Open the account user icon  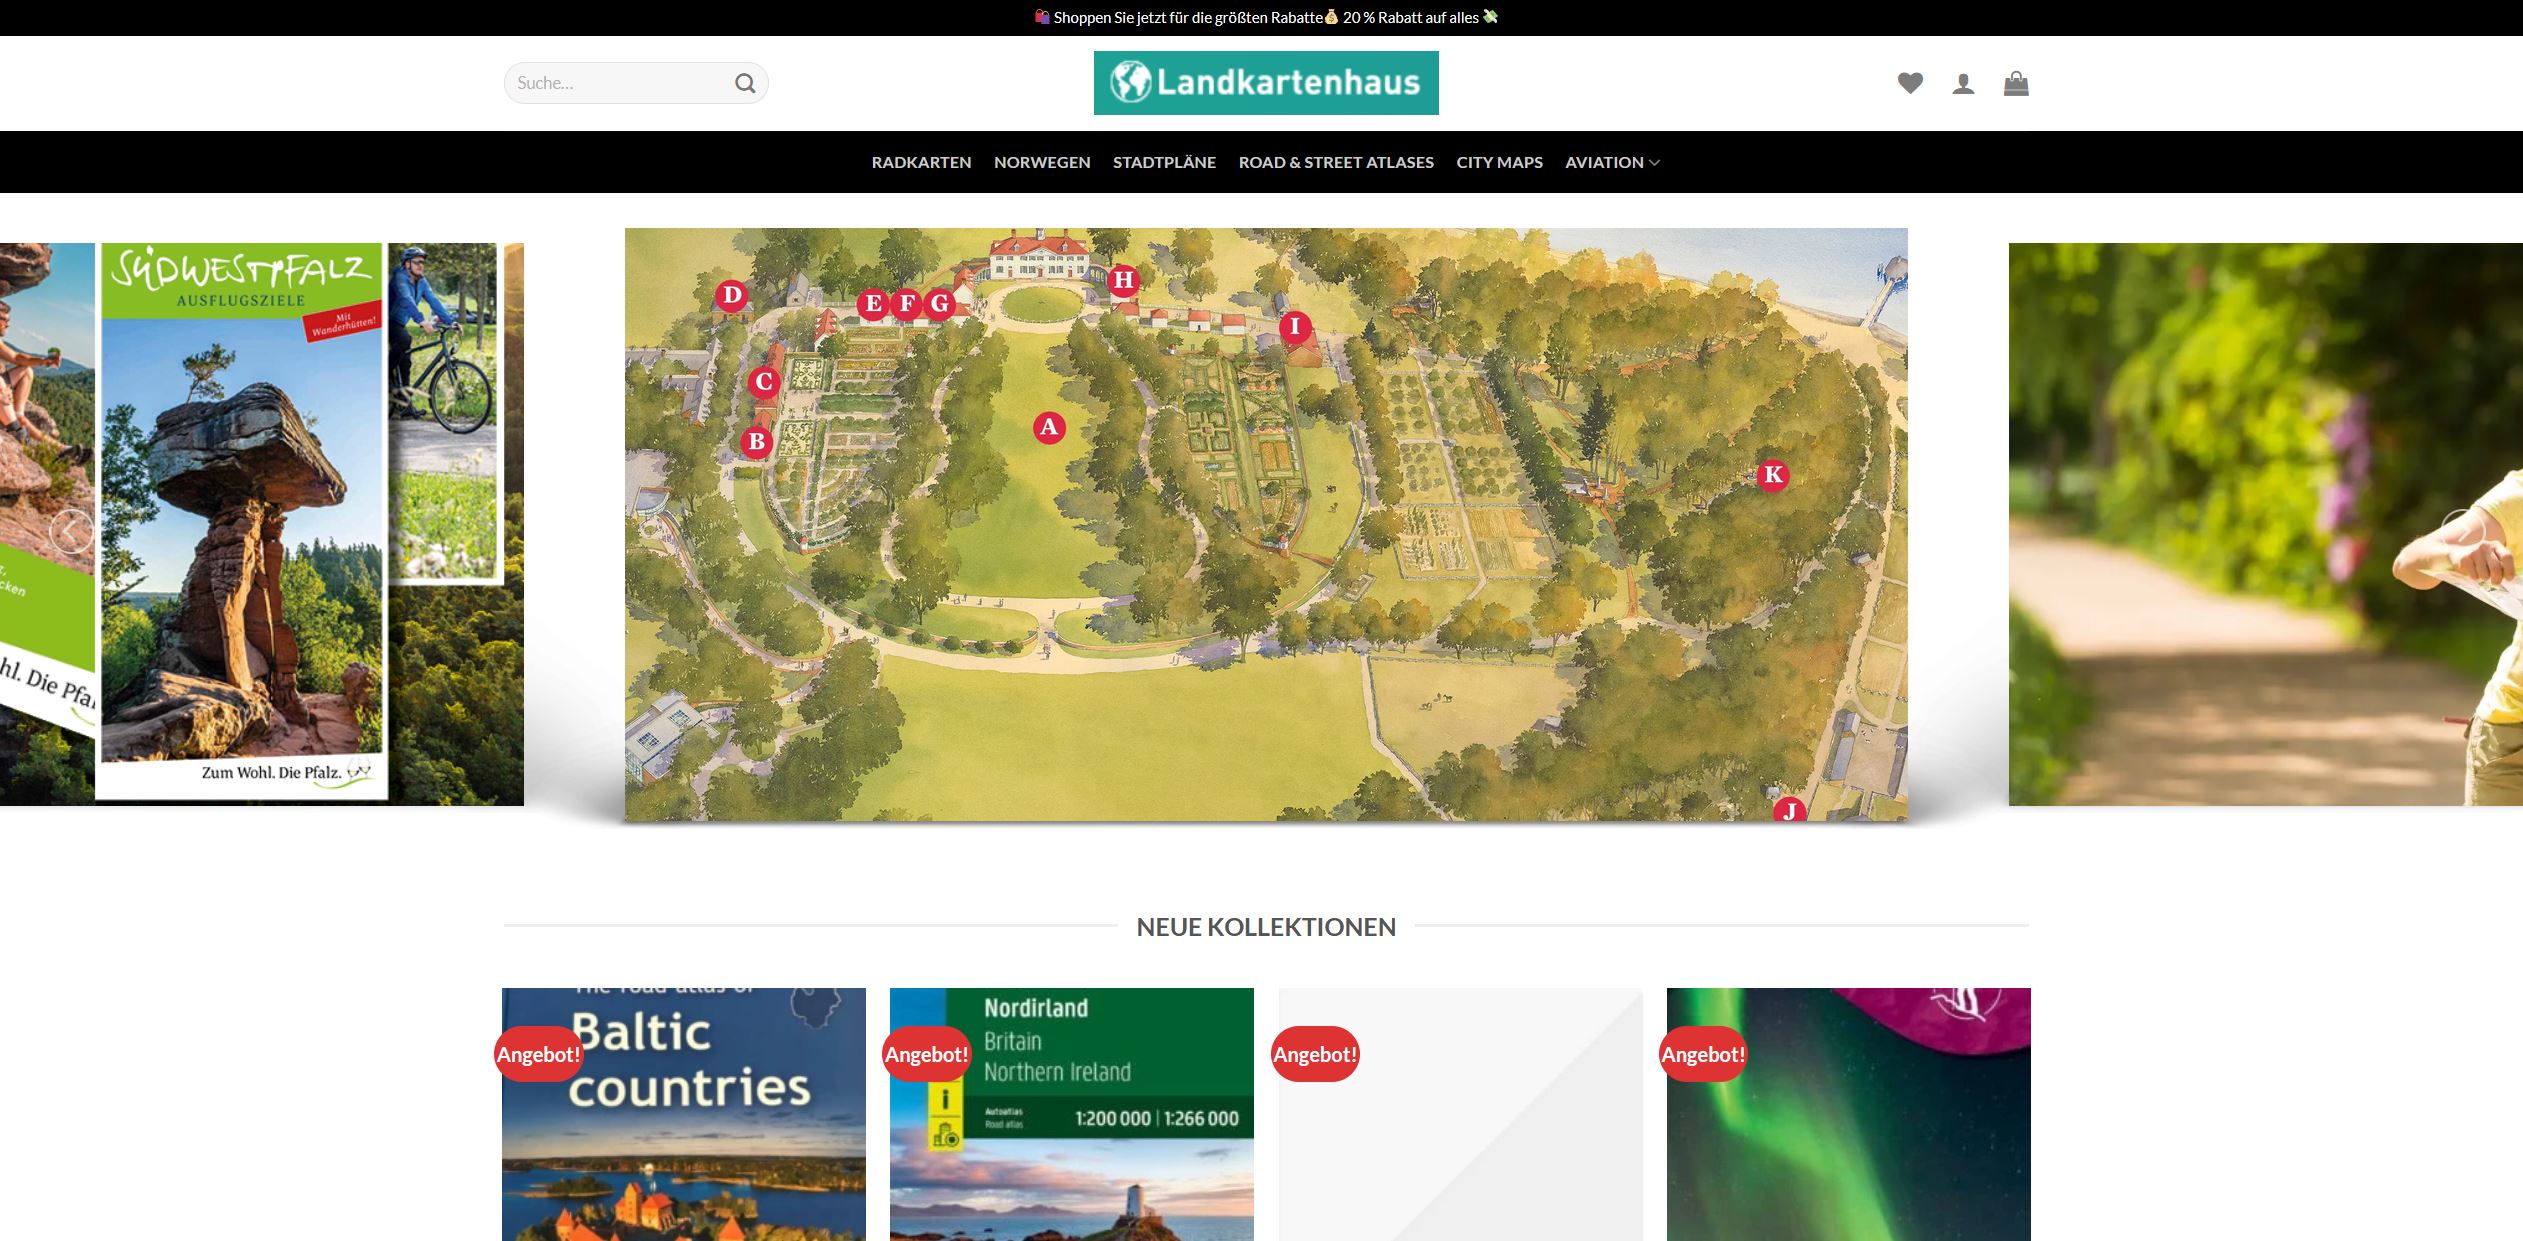coord(1963,84)
